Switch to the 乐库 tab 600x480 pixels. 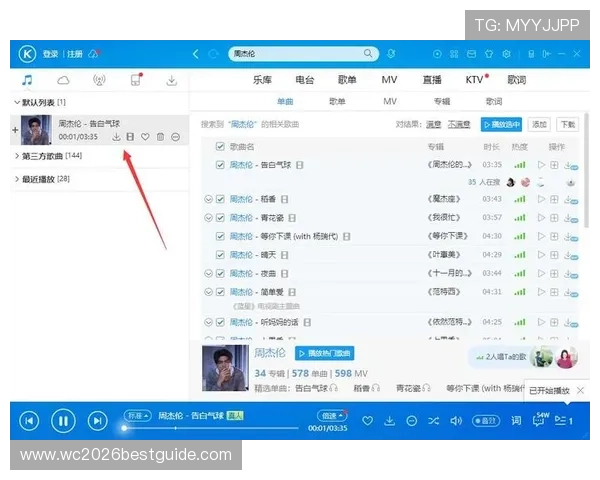(x=262, y=80)
